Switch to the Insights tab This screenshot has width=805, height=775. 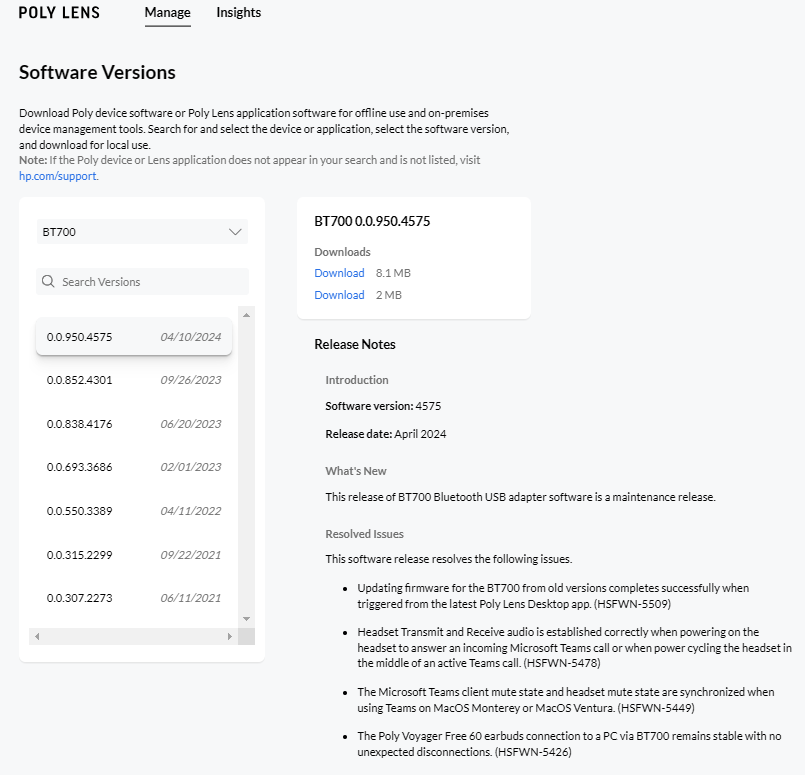(239, 12)
